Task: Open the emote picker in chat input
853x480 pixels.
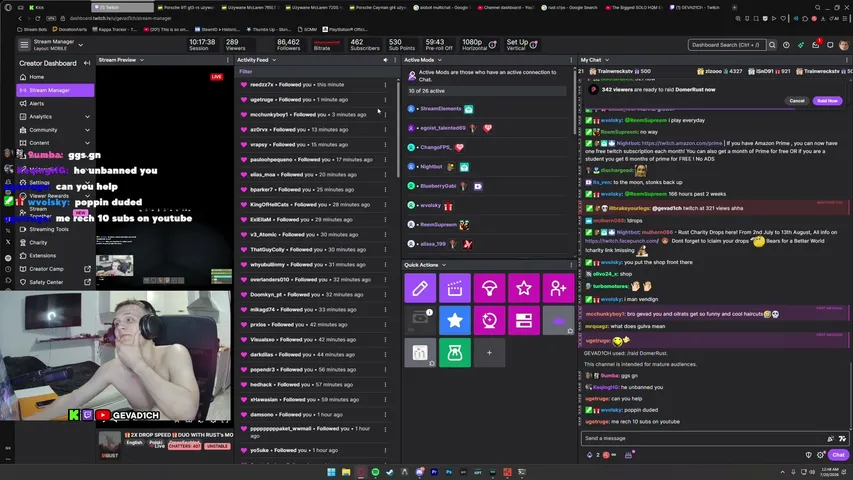Action: pos(842,438)
